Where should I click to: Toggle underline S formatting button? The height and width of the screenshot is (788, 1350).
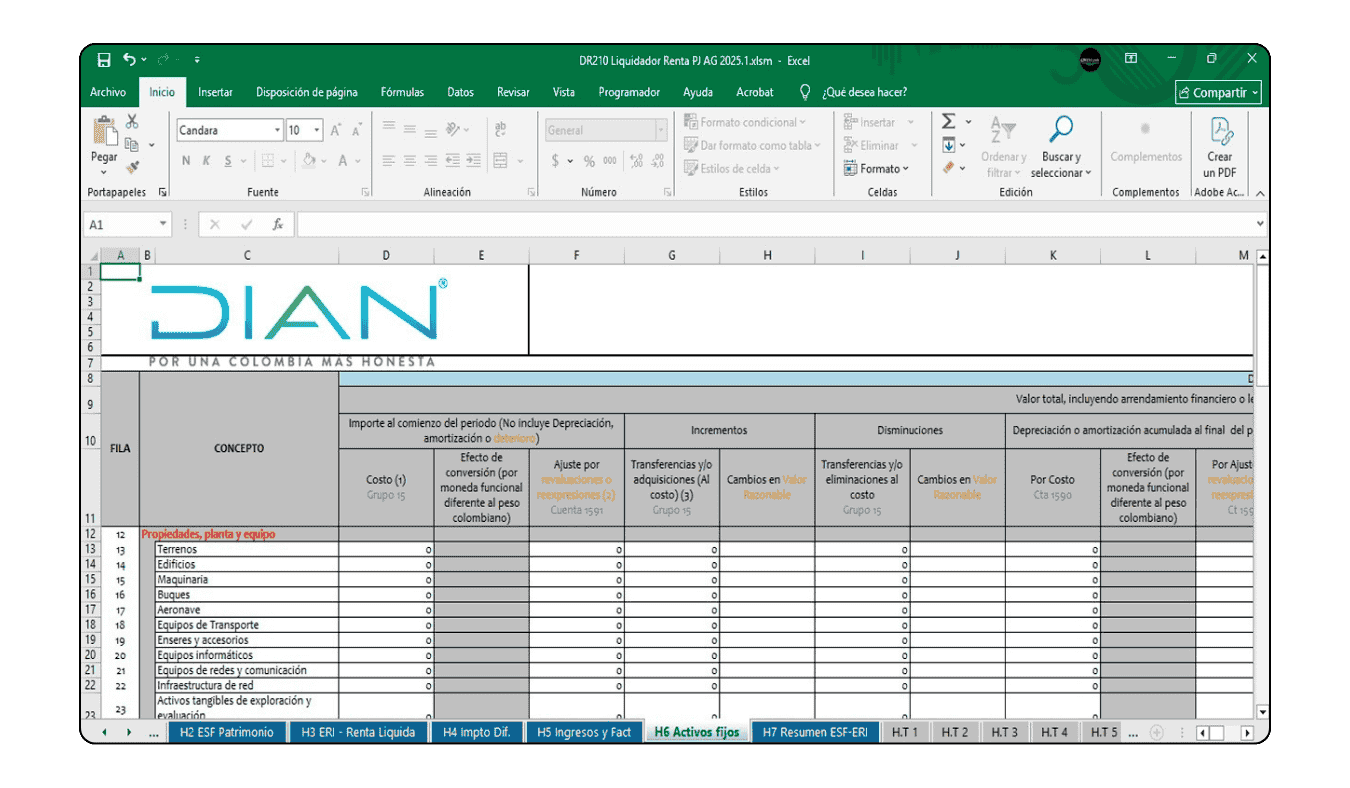(228, 161)
